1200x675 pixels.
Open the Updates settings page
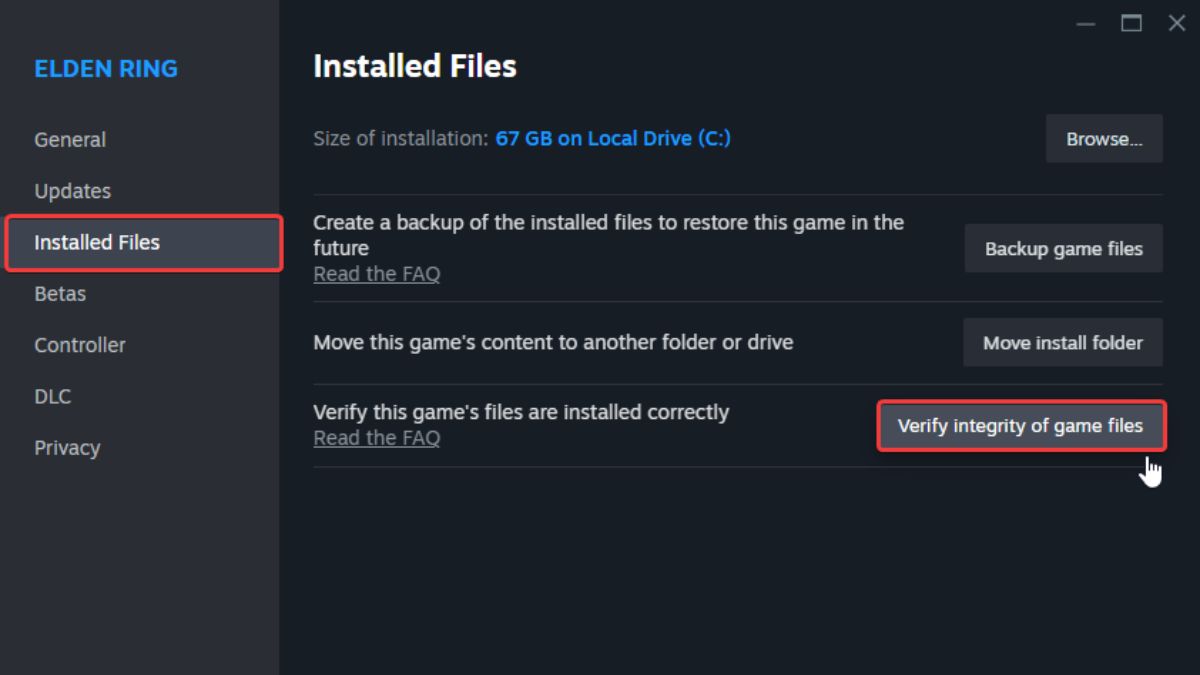point(72,190)
